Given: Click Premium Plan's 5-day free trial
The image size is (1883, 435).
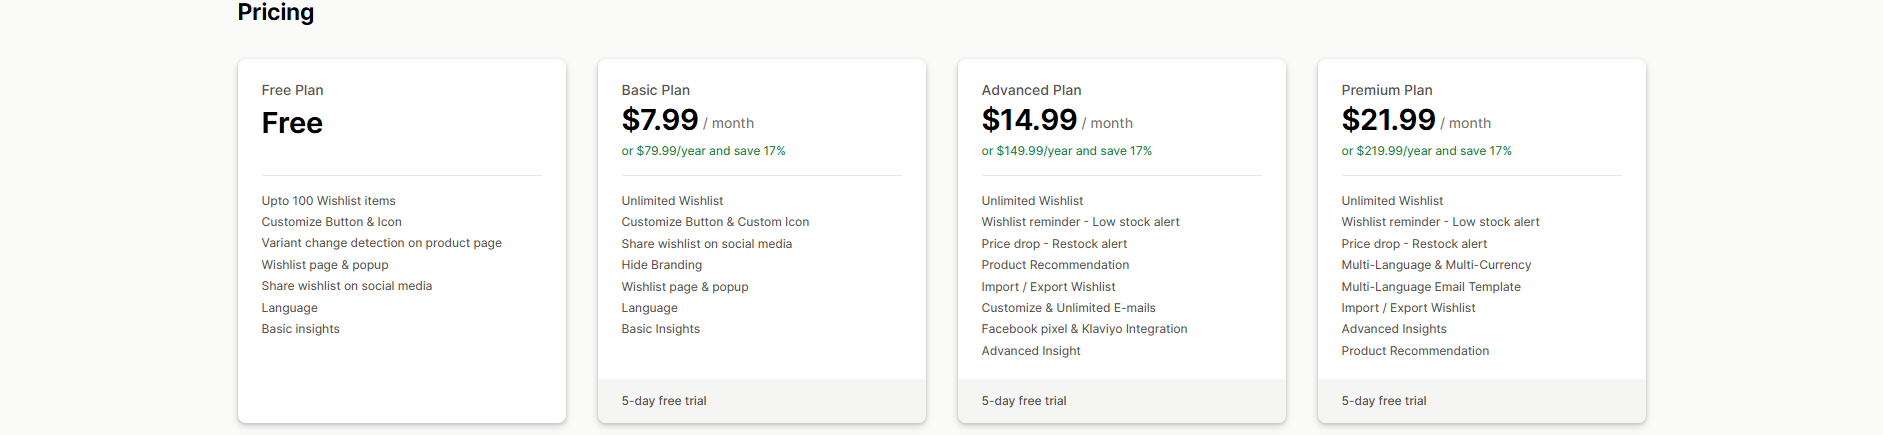Looking at the screenshot, I should pyautogui.click(x=1384, y=401).
